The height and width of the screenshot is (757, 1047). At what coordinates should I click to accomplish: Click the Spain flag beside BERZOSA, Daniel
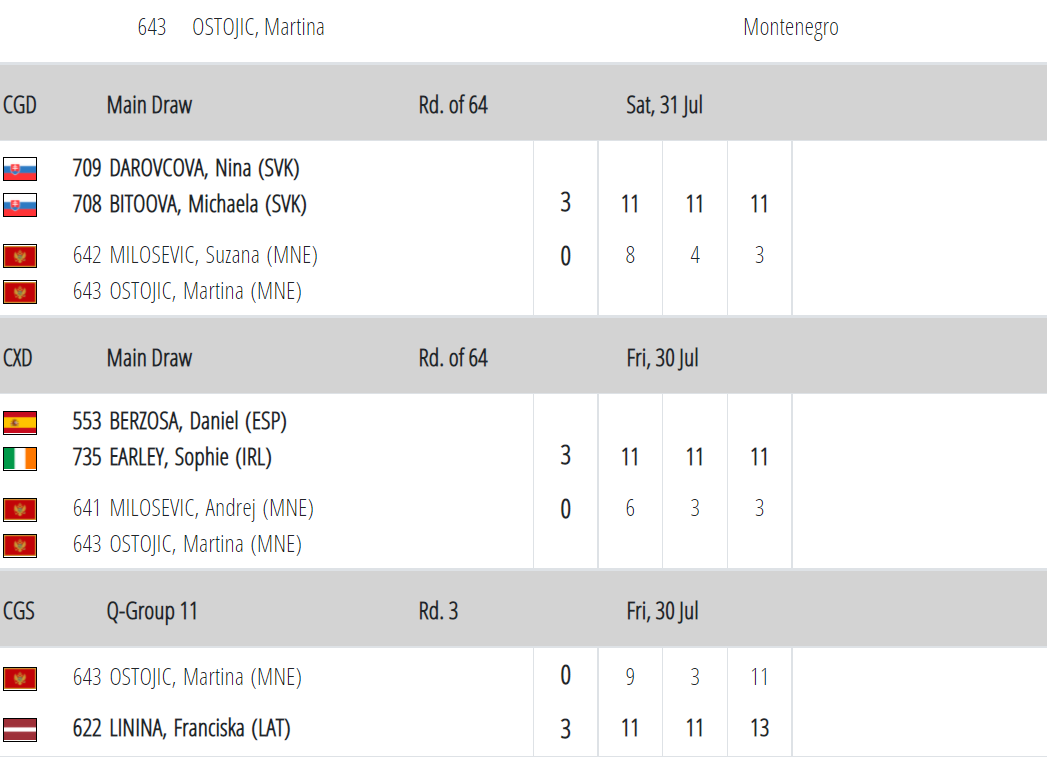point(20,422)
